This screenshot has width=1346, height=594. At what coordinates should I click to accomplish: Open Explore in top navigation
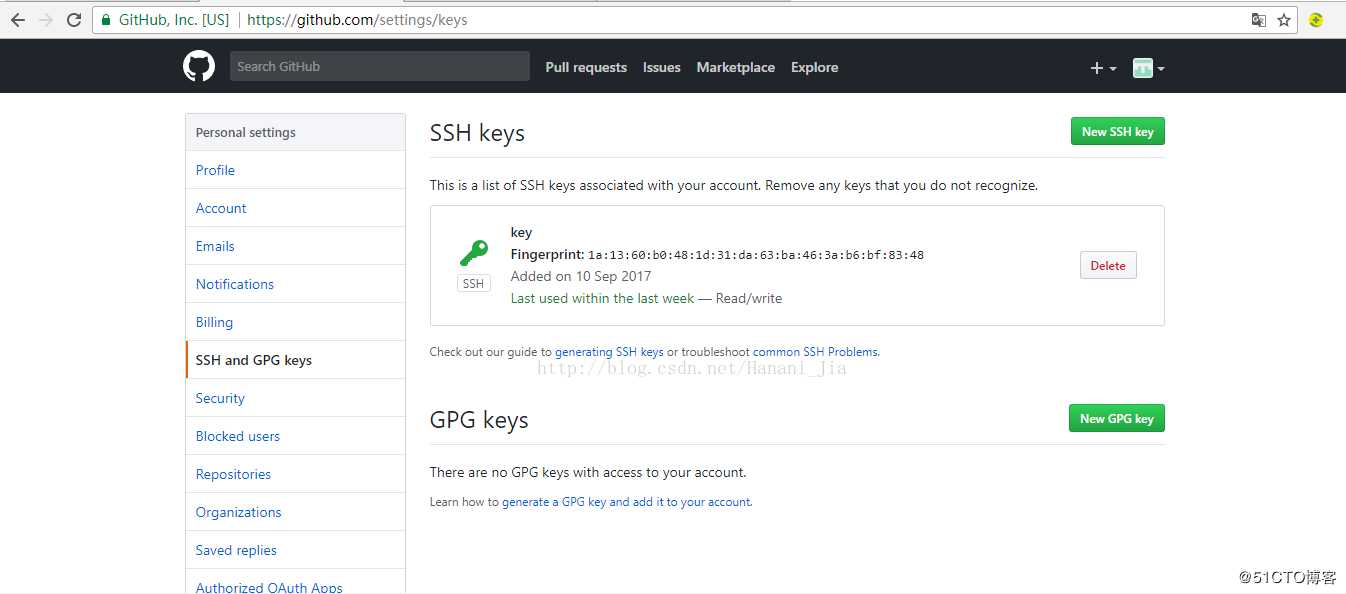815,68
